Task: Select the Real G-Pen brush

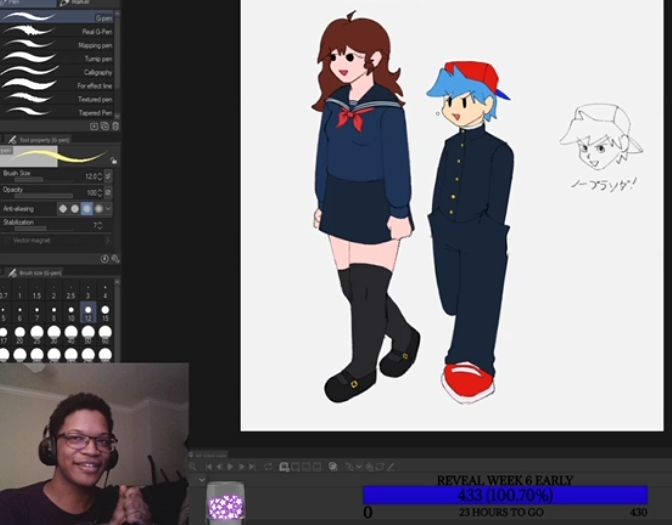Action: (x=57, y=31)
